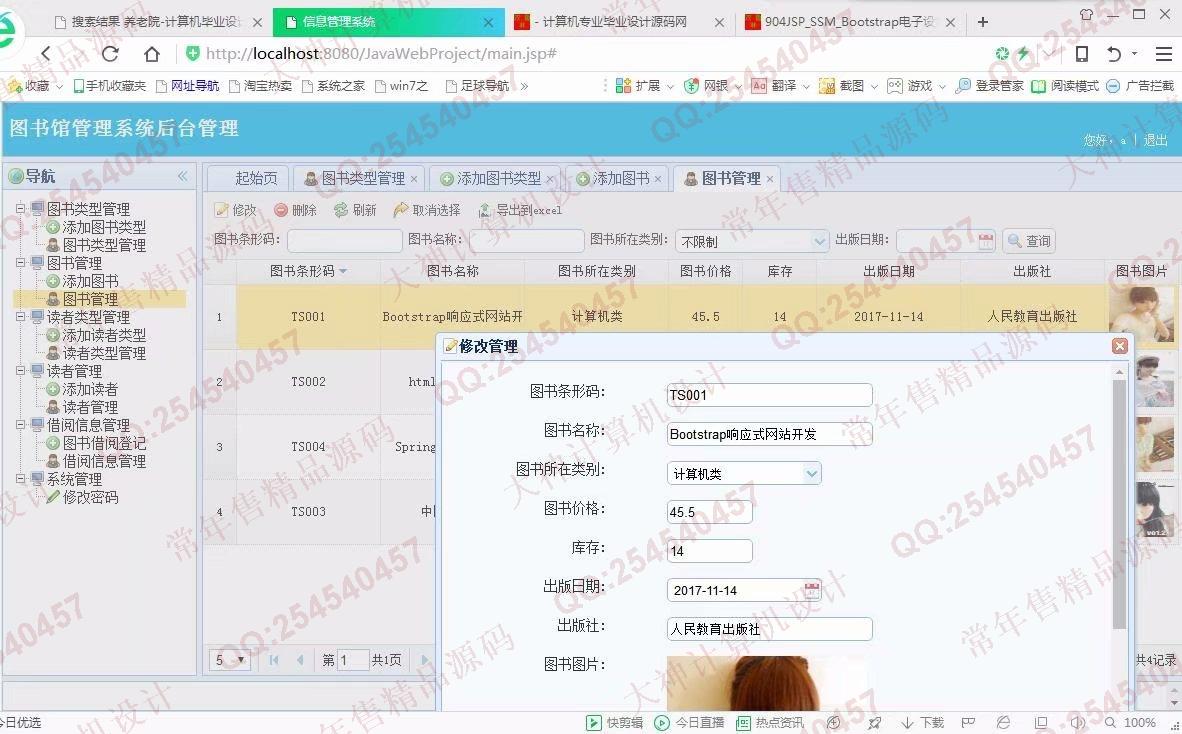Image resolution: width=1182 pixels, height=734 pixels.
Task: Click the 图书条形码 search filter field
Action: [344, 241]
